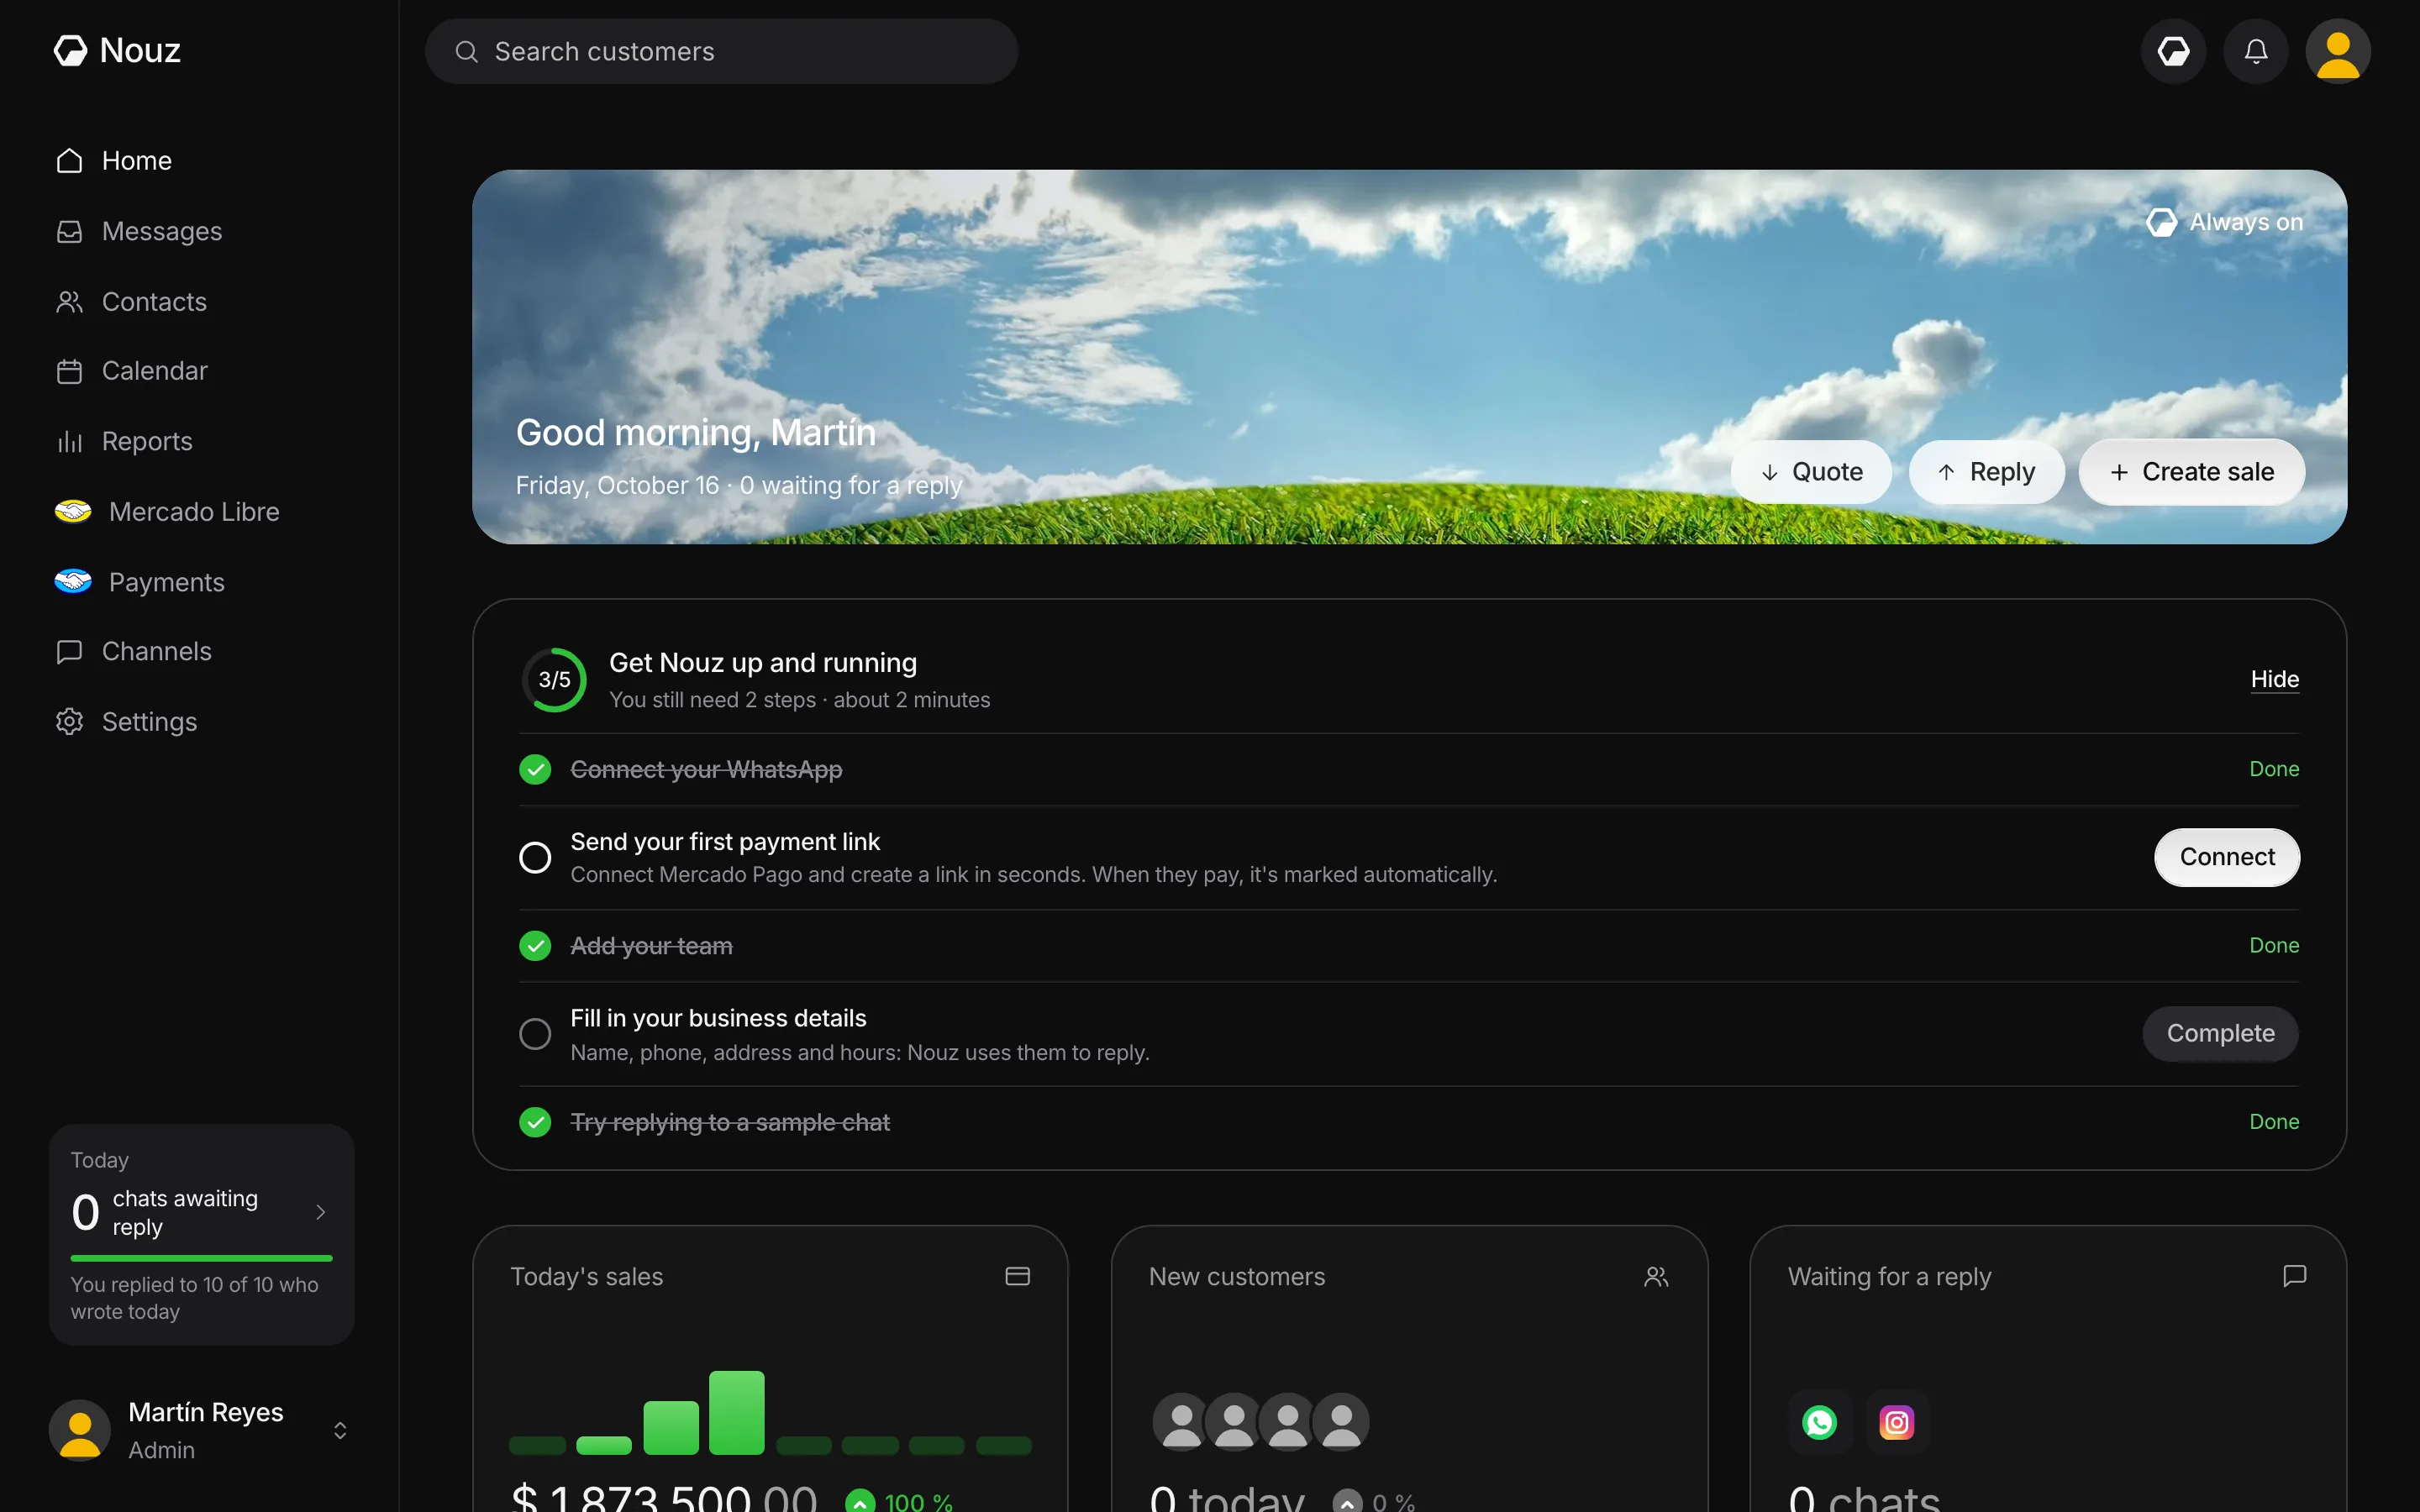This screenshot has width=2420, height=1512.
Task: Click the Add your team check mark
Action: point(535,946)
